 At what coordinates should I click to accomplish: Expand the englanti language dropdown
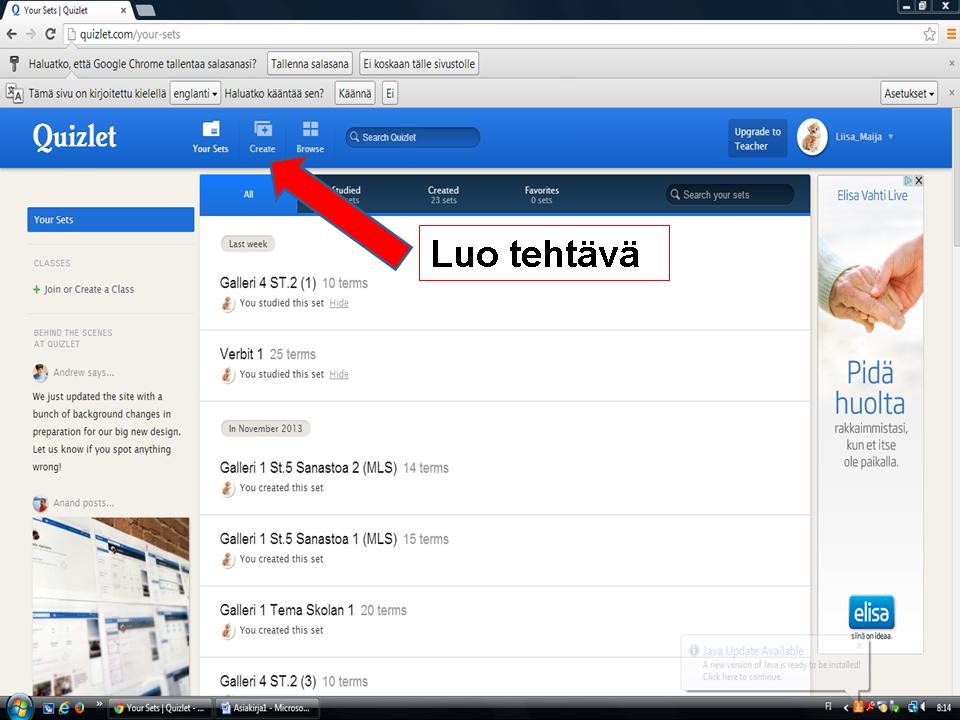pyautogui.click(x=194, y=93)
